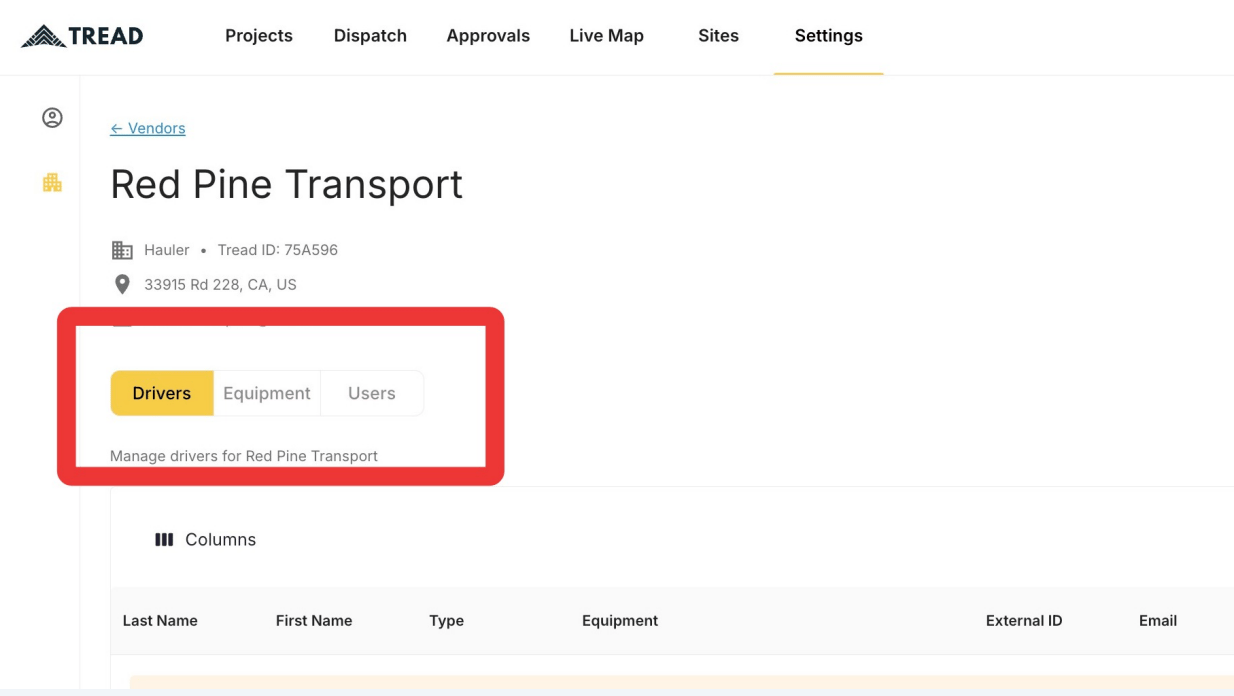Click the address 33915 Rd 228, CA, US

[x=220, y=284]
